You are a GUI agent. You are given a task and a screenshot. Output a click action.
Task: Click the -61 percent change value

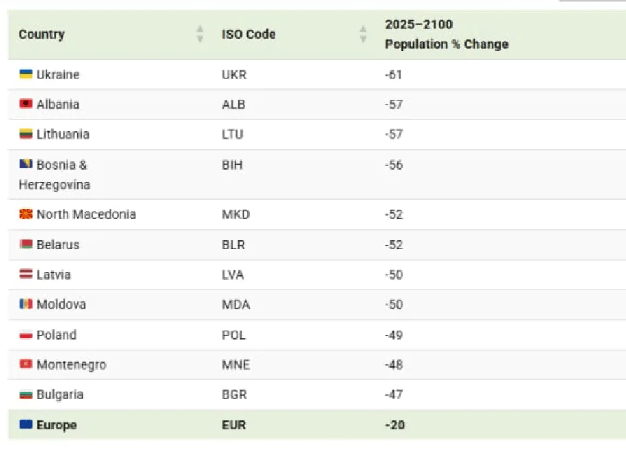pos(393,75)
